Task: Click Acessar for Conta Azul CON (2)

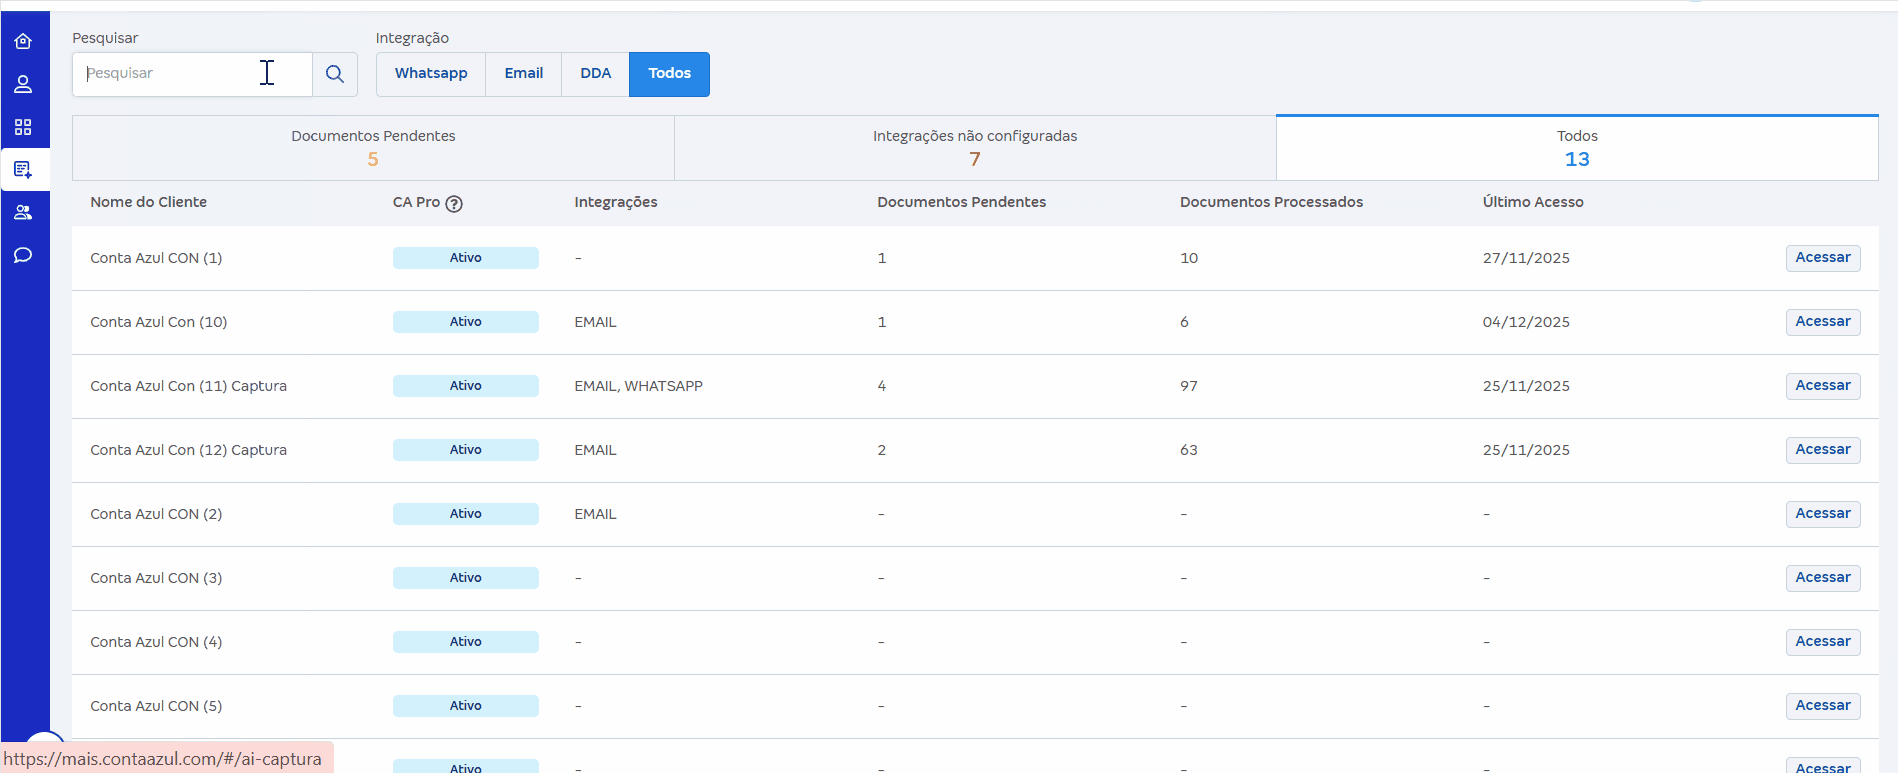Action: (1823, 514)
